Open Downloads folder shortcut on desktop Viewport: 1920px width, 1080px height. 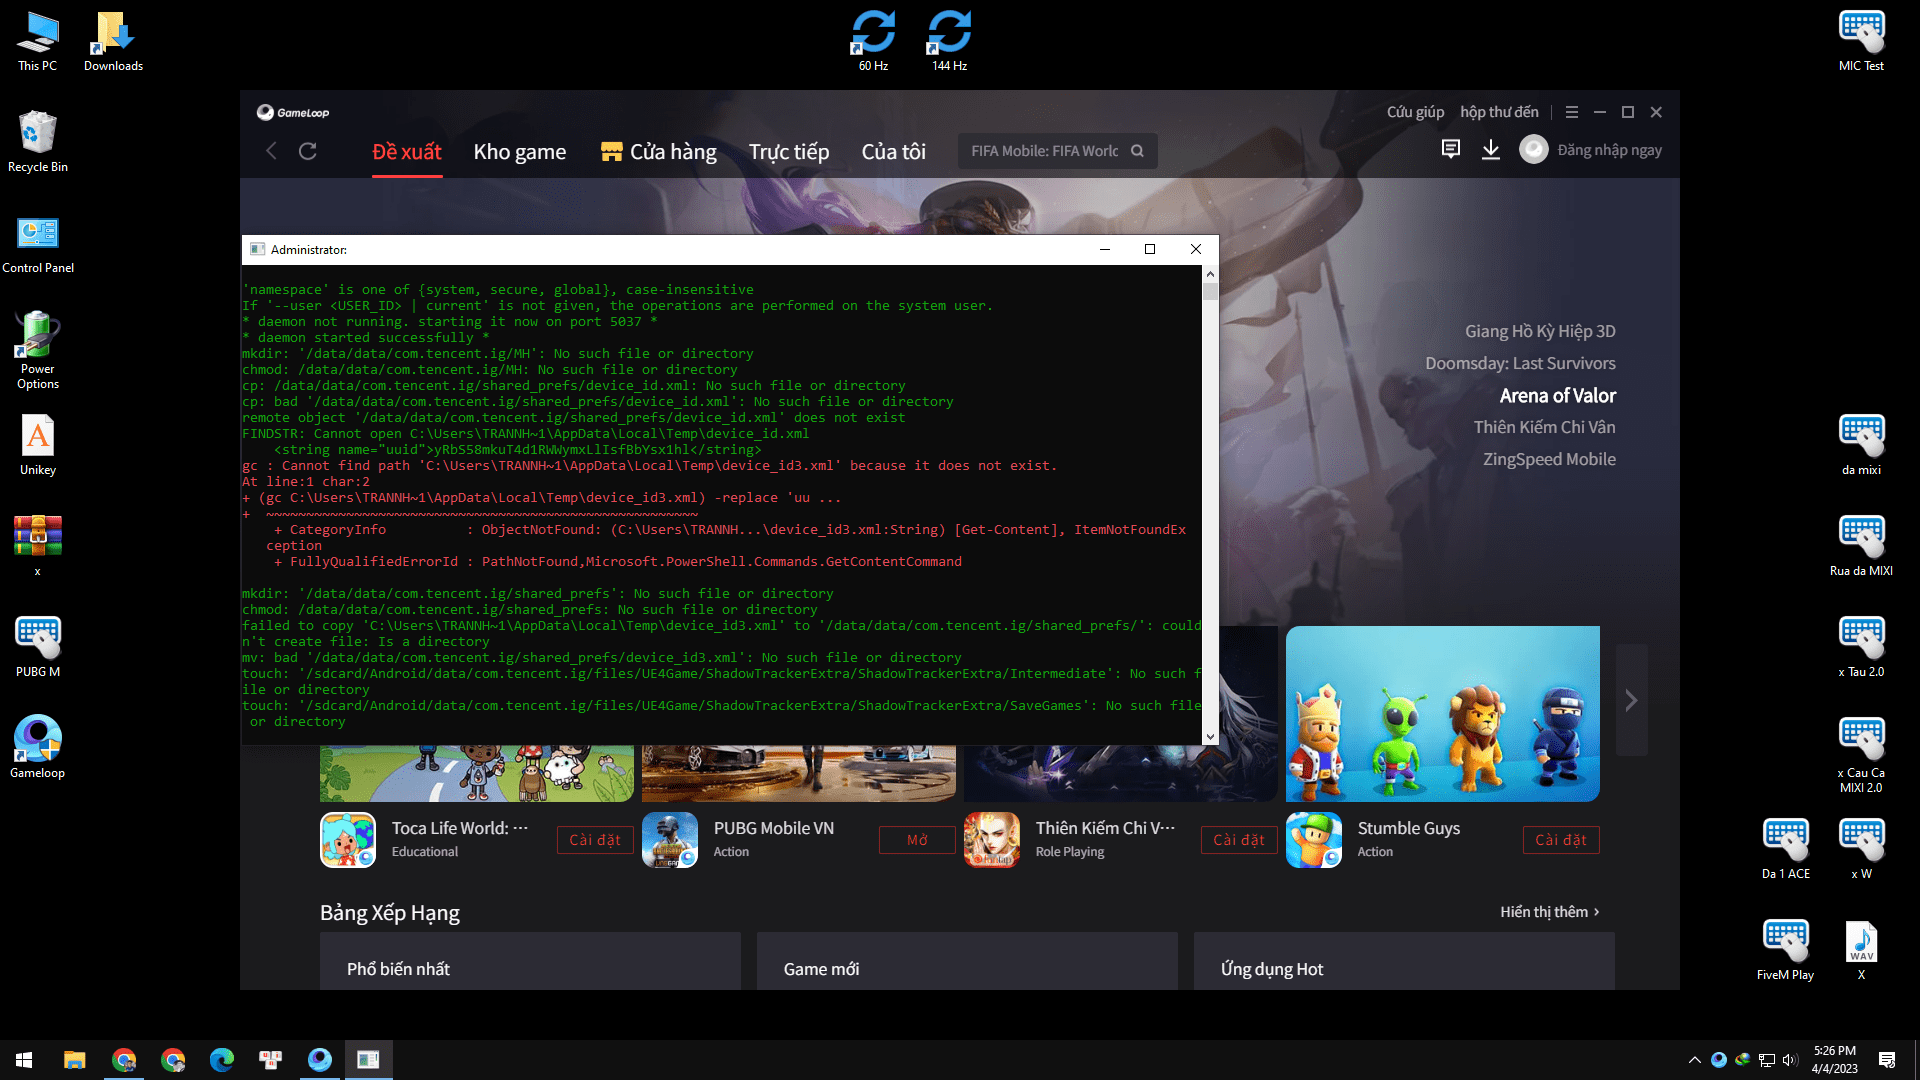click(113, 41)
